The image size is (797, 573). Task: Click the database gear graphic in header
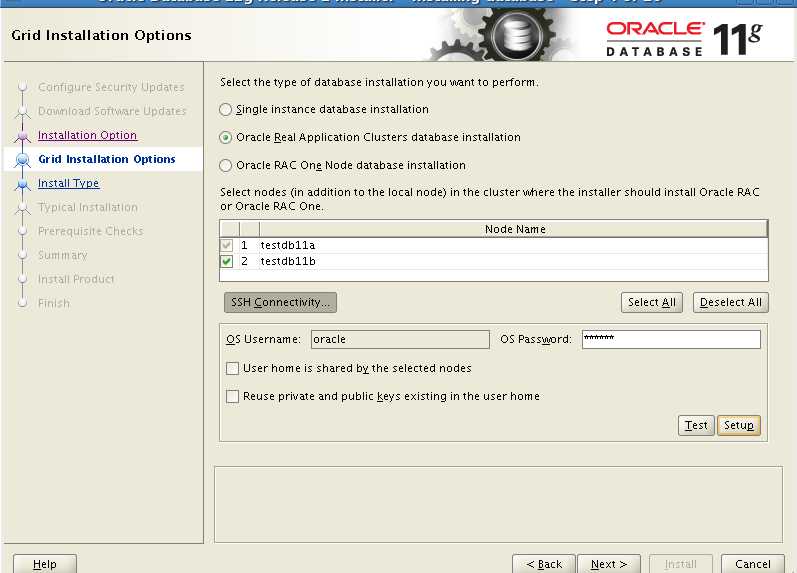tap(516, 35)
